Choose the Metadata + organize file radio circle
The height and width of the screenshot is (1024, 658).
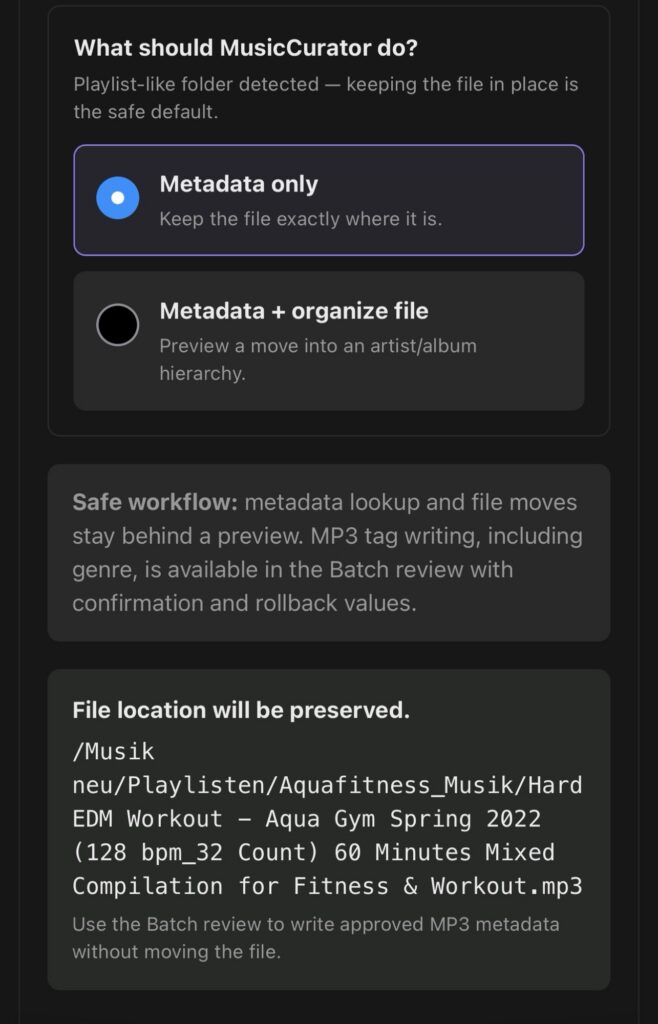point(118,325)
